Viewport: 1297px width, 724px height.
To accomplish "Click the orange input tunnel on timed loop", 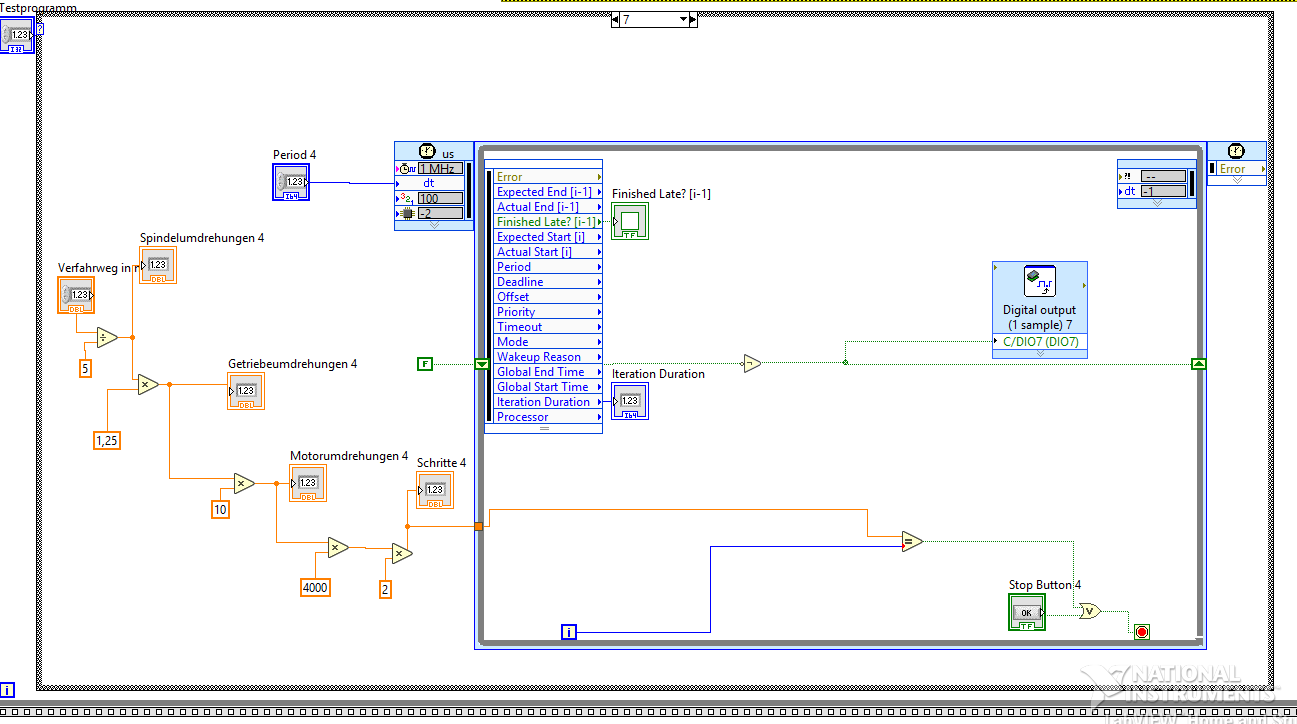I will [x=479, y=526].
